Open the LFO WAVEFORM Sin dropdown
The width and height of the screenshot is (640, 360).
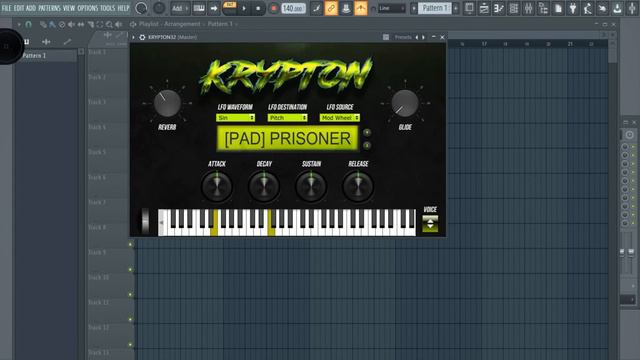(235, 118)
